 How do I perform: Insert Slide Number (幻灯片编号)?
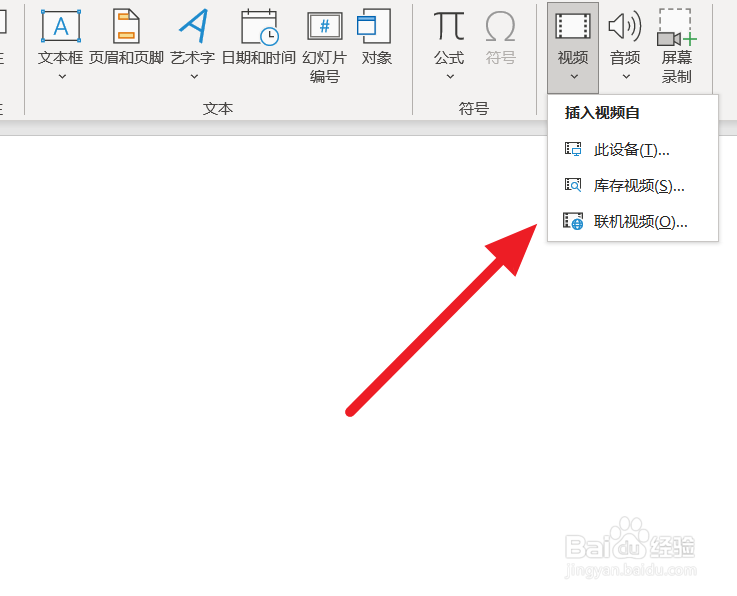(x=325, y=46)
